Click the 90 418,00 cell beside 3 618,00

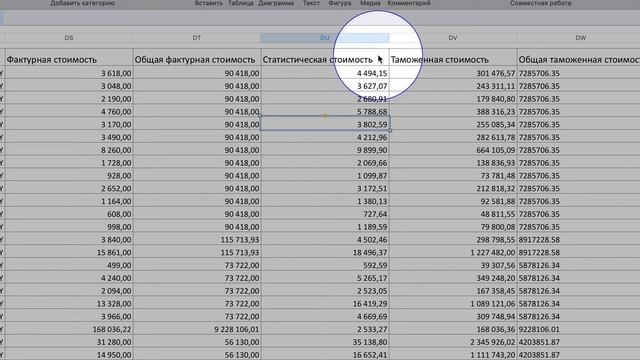[197, 73]
